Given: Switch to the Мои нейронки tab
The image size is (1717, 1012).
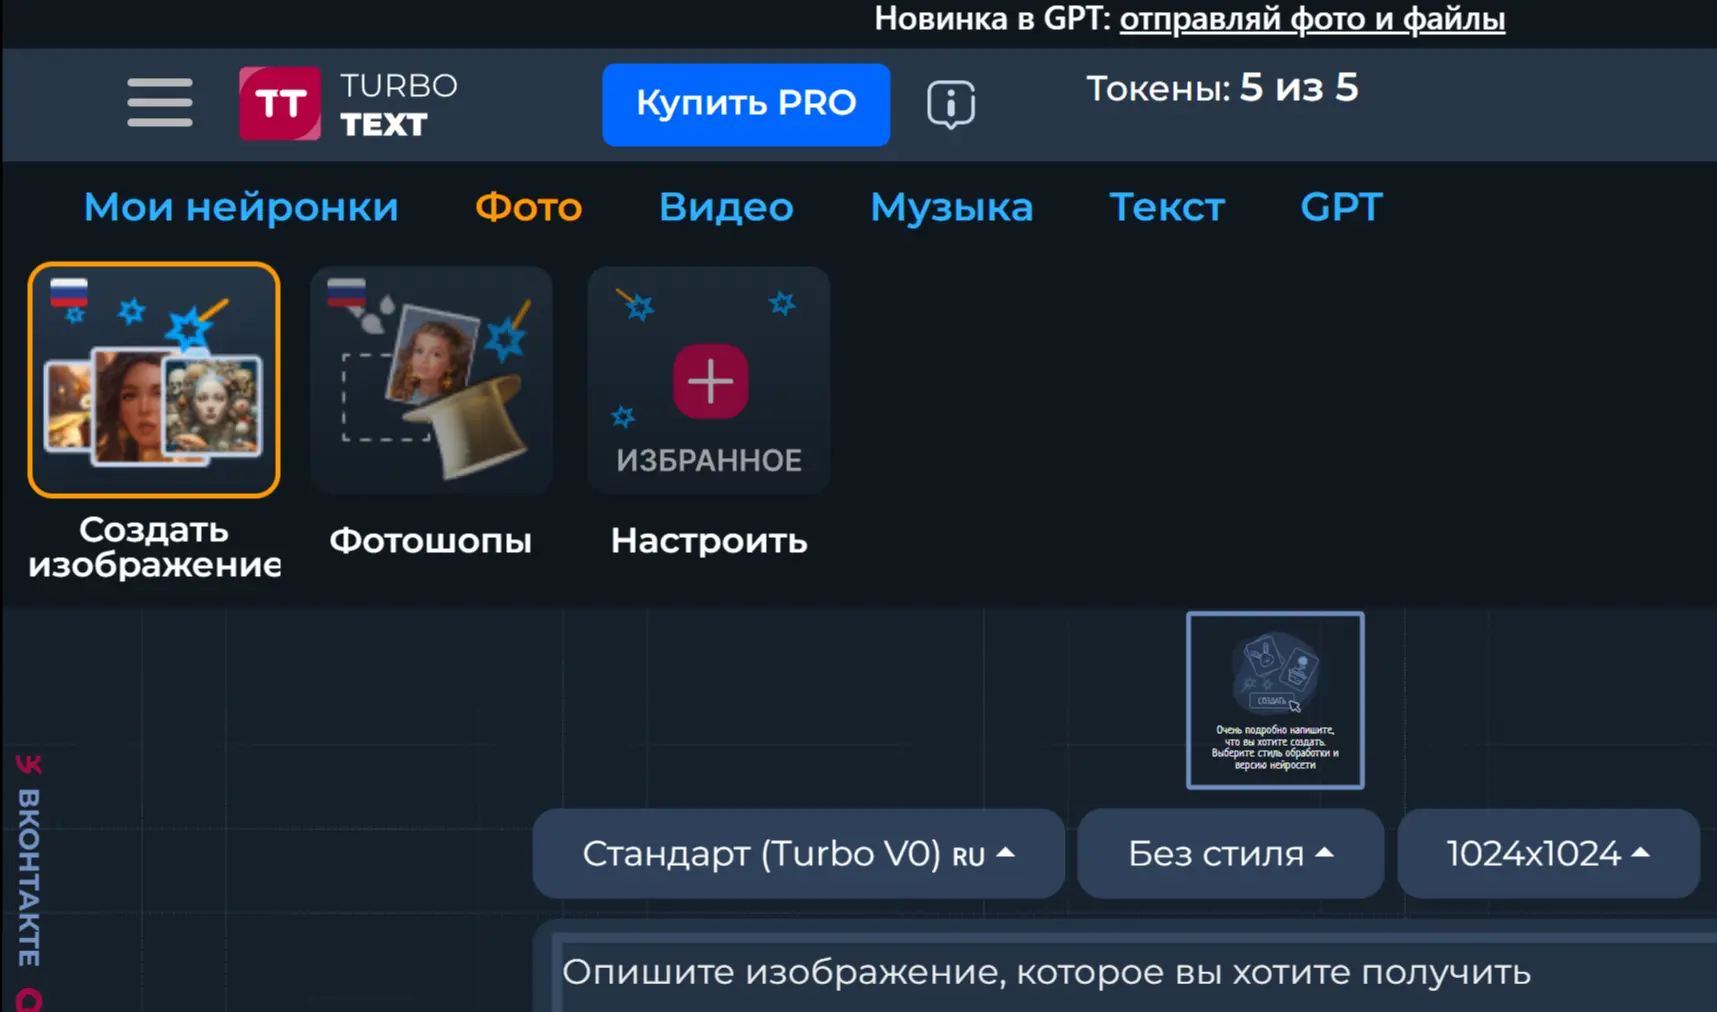Looking at the screenshot, I should [241, 207].
